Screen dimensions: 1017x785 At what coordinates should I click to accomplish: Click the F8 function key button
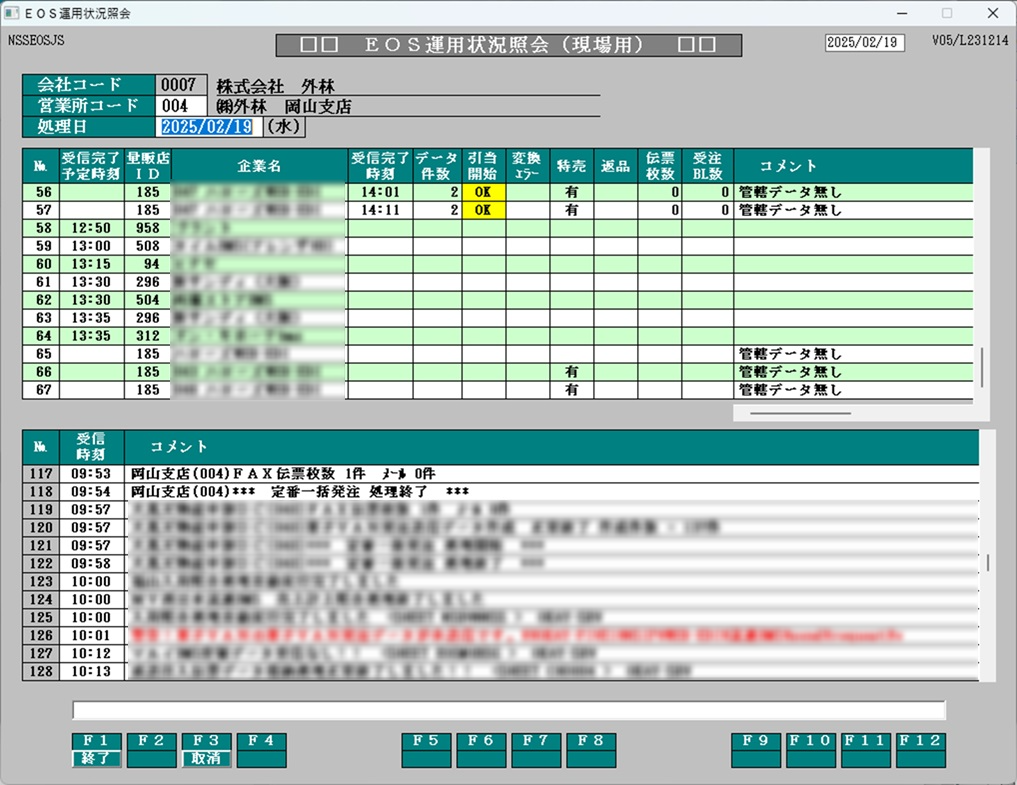click(591, 750)
